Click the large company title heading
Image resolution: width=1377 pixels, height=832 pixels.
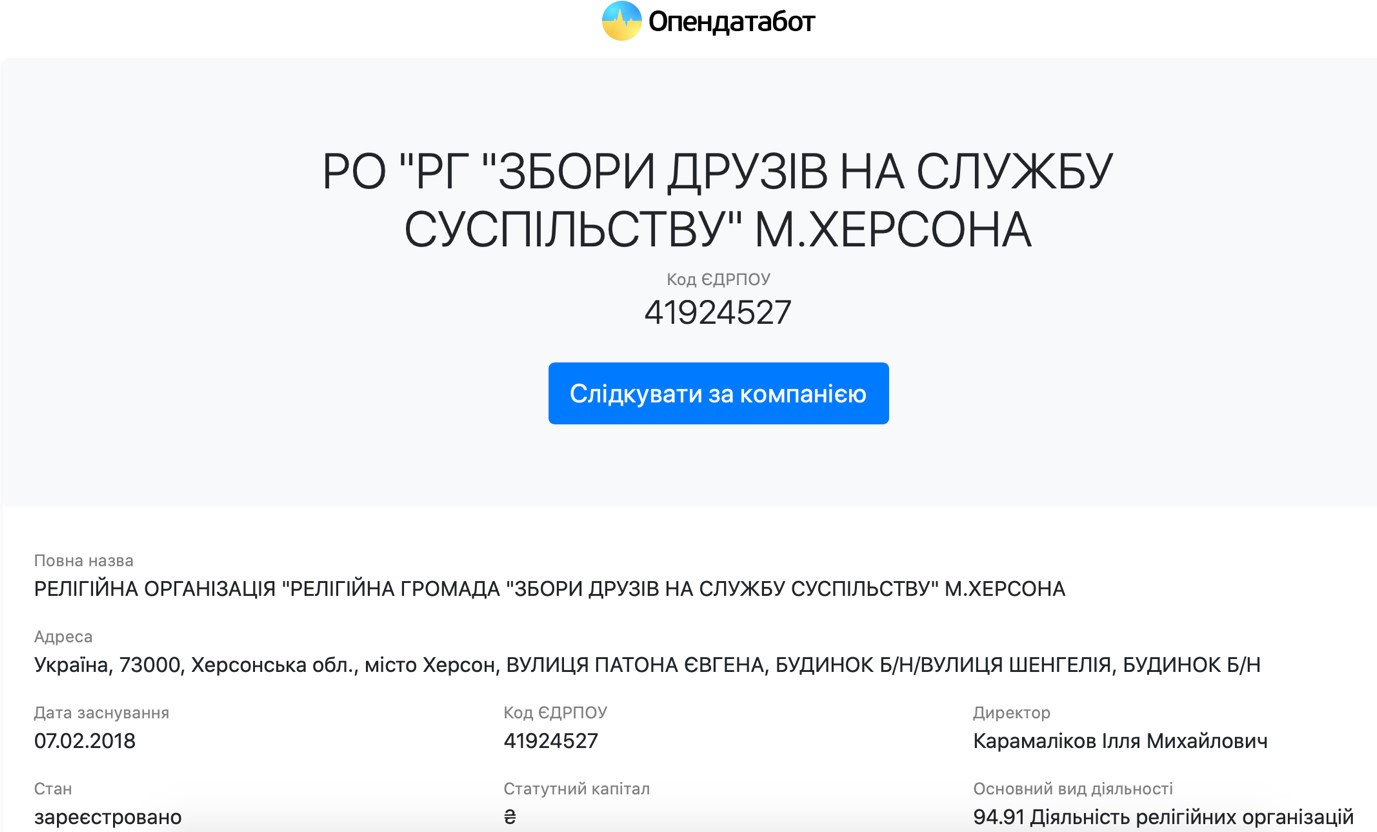(x=718, y=201)
